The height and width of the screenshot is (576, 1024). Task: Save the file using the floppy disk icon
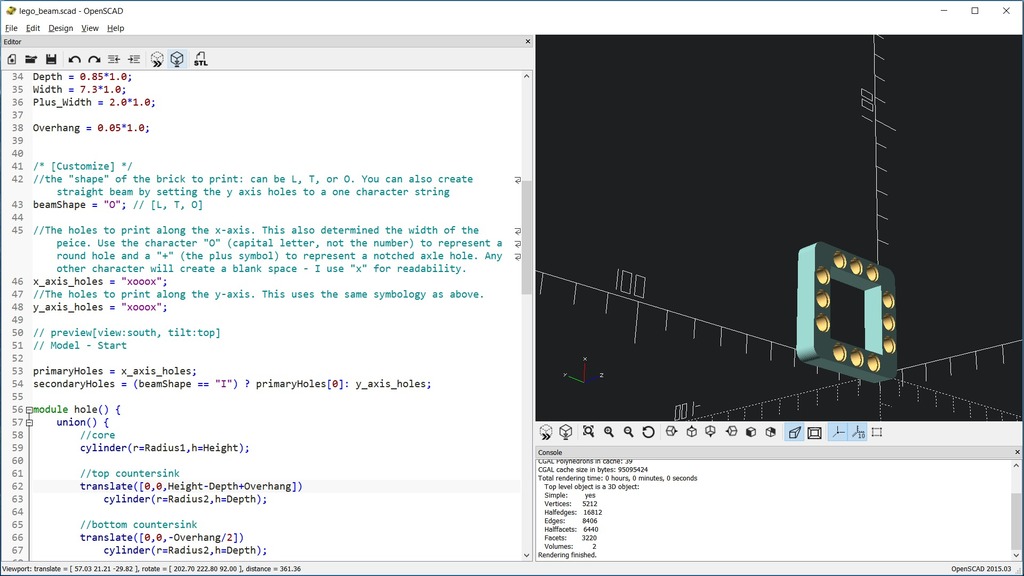[50, 60]
